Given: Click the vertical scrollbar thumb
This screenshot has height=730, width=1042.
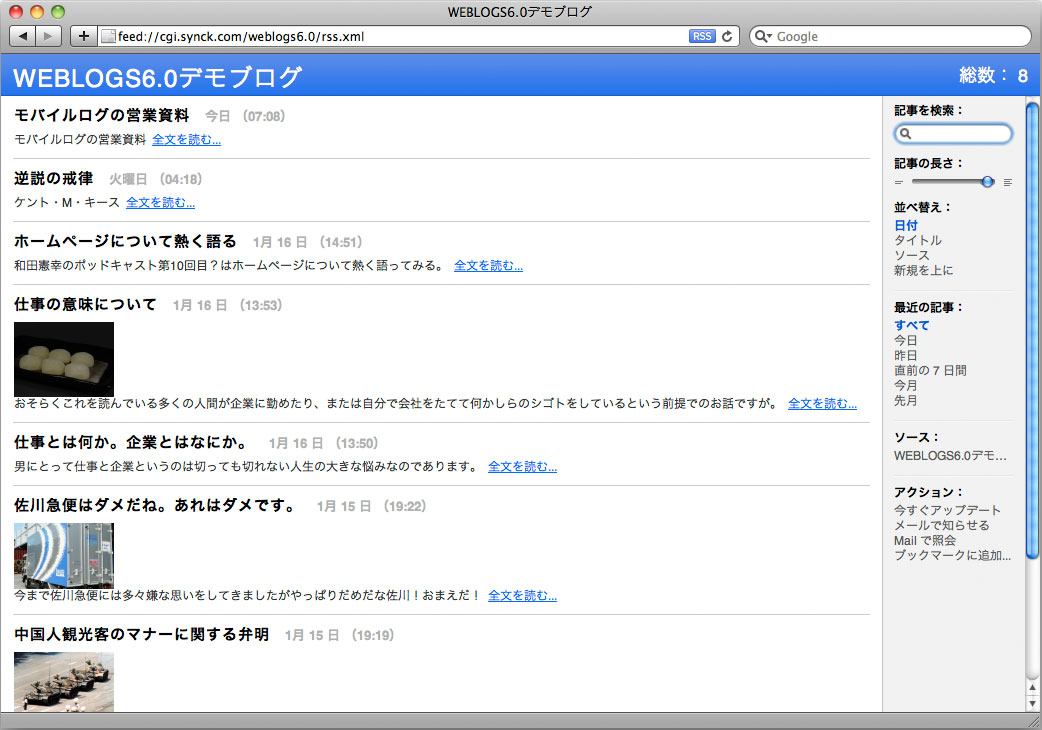Looking at the screenshot, I should click(x=1032, y=331).
